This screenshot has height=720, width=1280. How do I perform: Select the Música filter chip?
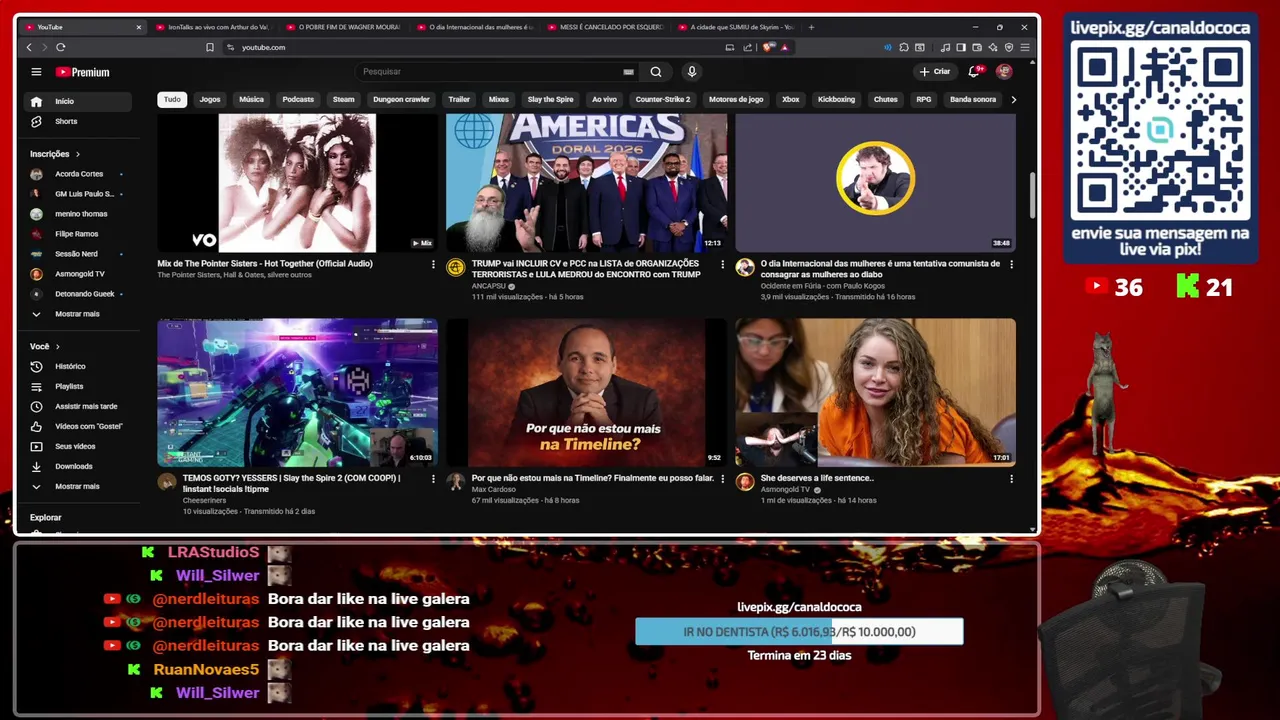click(251, 99)
